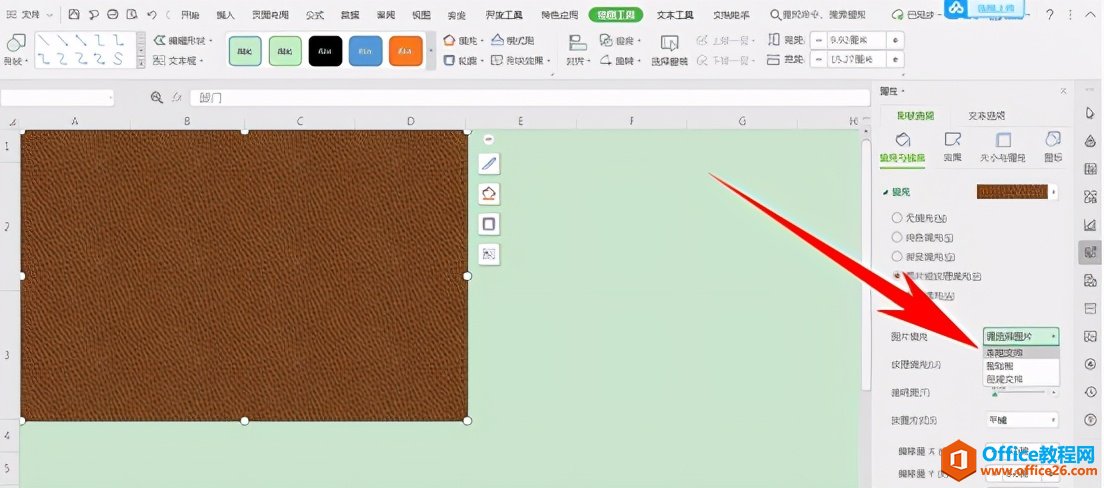Apply the blue shape style preset

(365, 51)
